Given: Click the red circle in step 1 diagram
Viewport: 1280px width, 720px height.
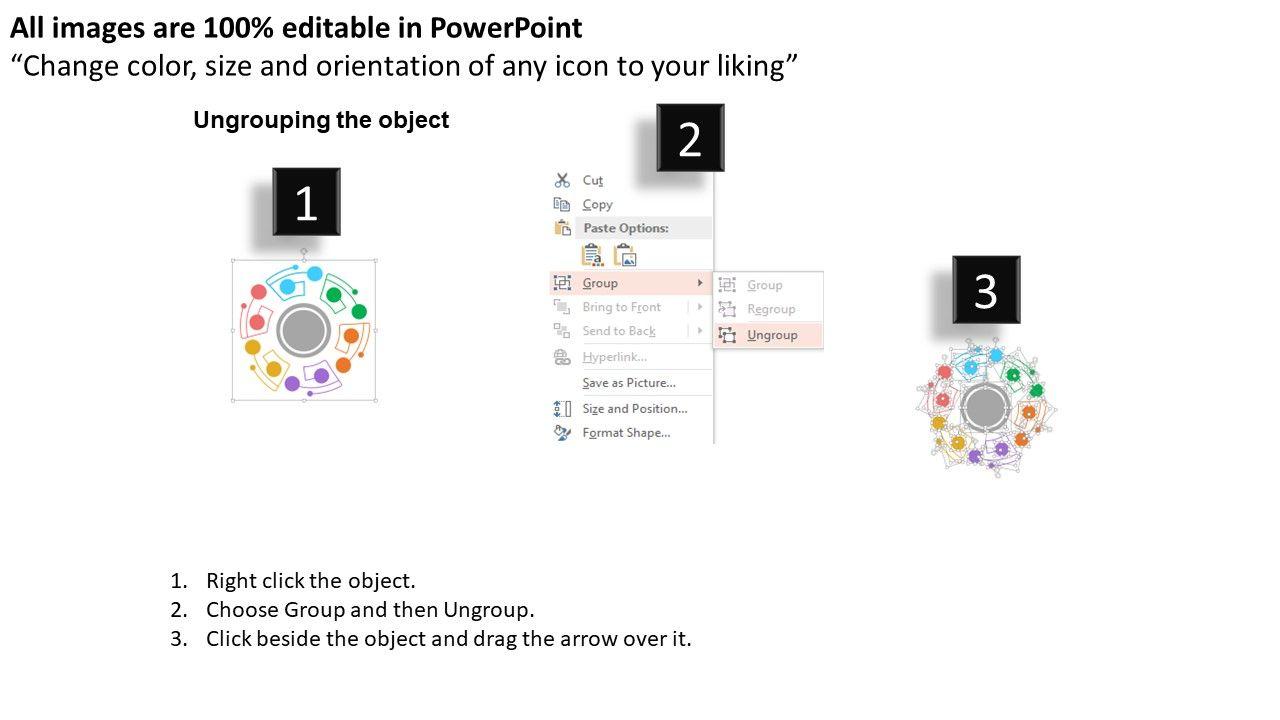Looking at the screenshot, I should click(x=258, y=292).
